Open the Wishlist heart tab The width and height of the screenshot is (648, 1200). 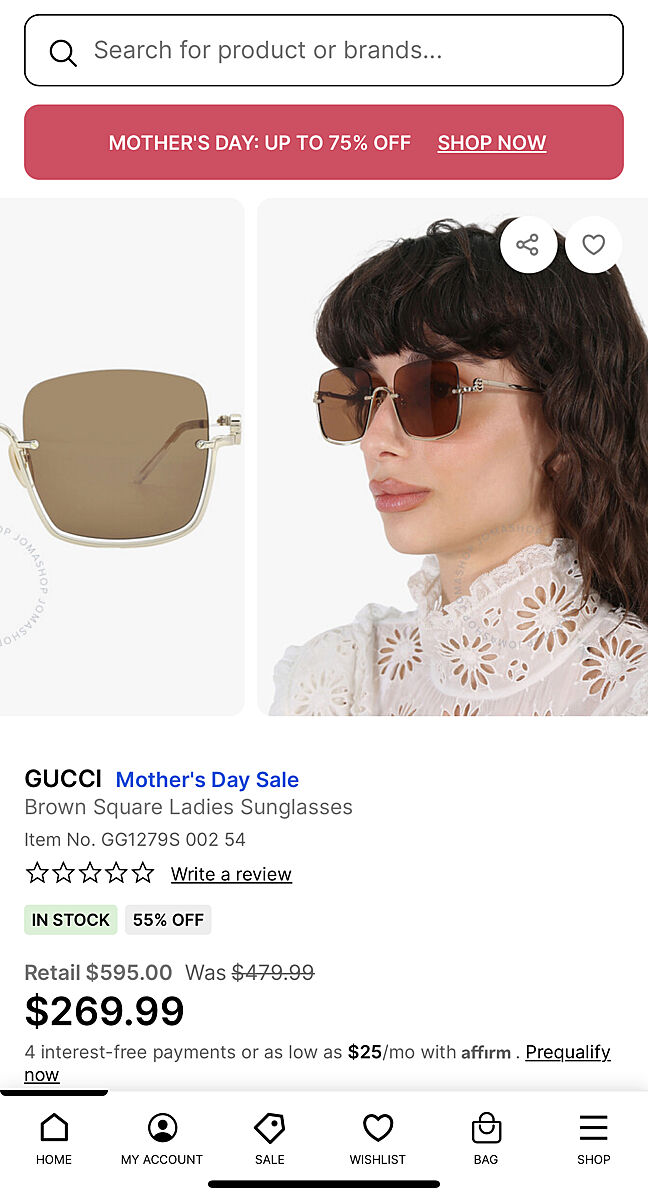[x=378, y=1139]
